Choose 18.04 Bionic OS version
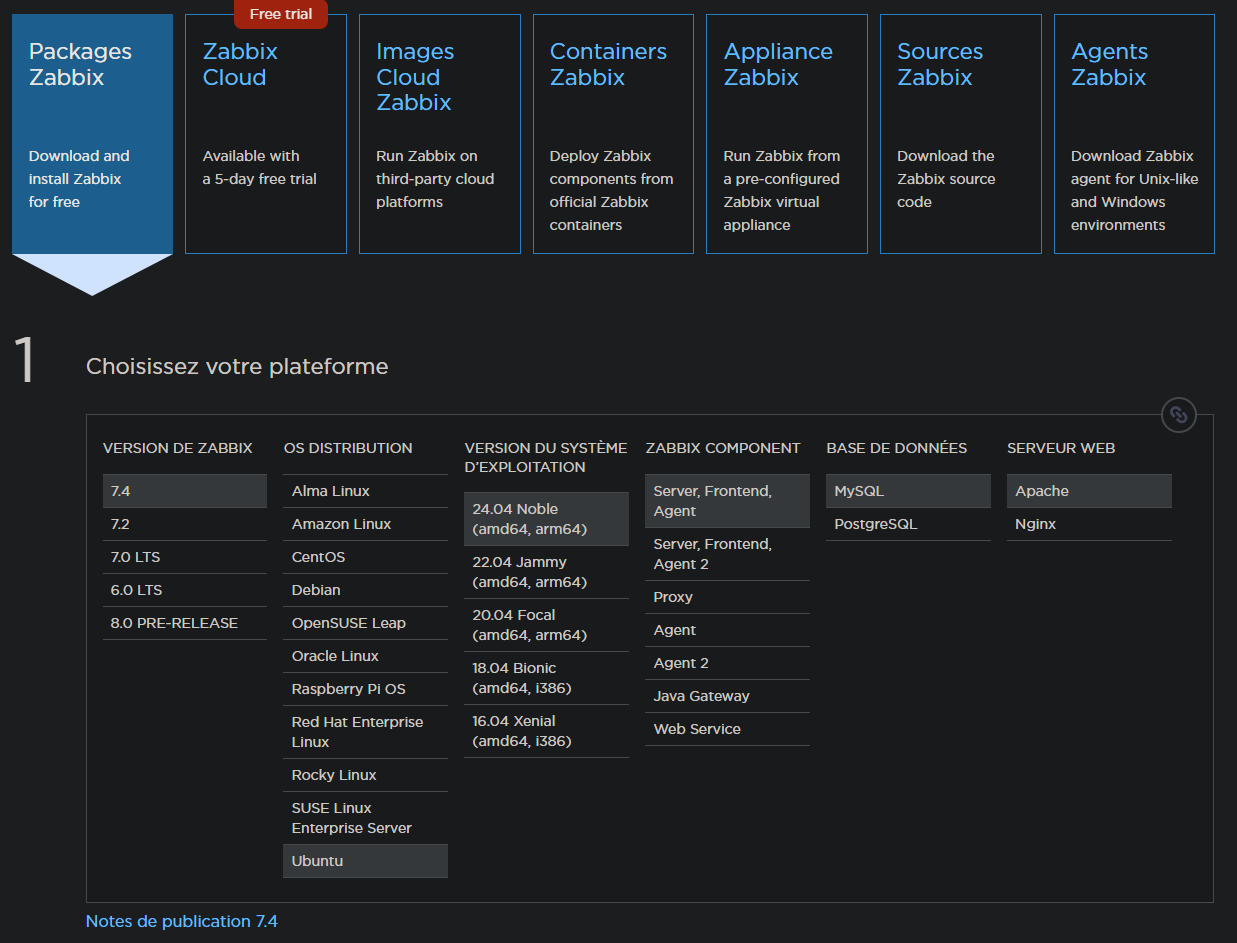Screen dimensions: 1237x943 (x=546, y=678)
